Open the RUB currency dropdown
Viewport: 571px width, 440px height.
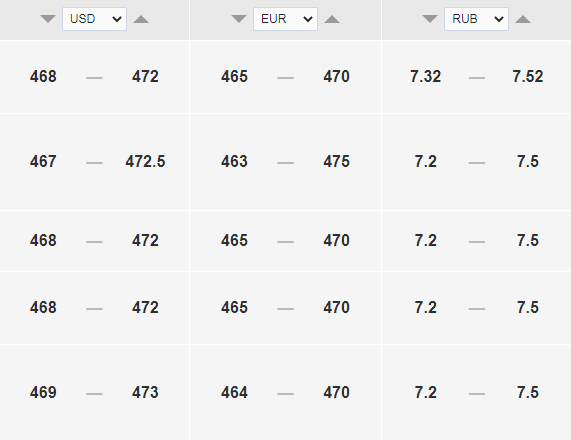coord(476,19)
